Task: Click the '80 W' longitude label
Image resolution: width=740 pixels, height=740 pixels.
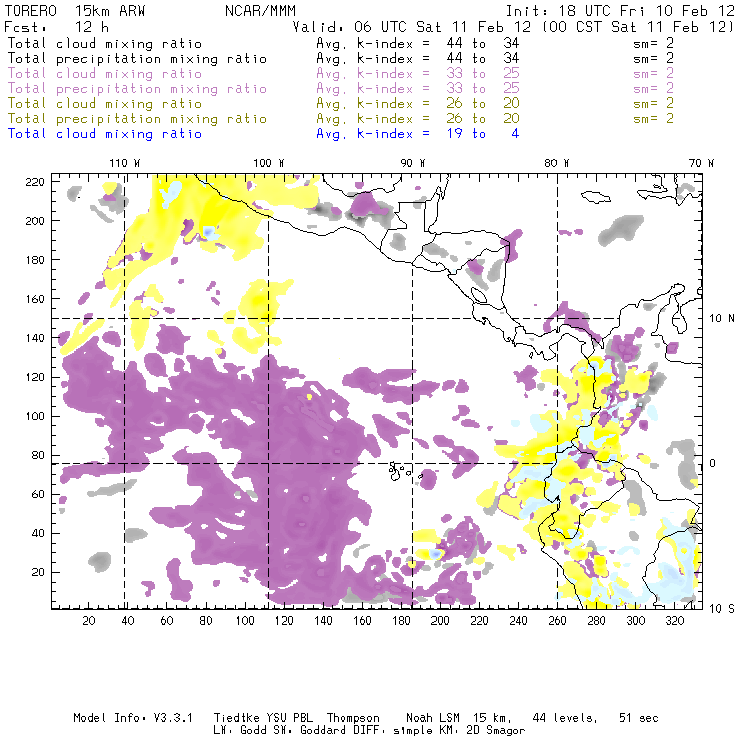Action: 556,163
